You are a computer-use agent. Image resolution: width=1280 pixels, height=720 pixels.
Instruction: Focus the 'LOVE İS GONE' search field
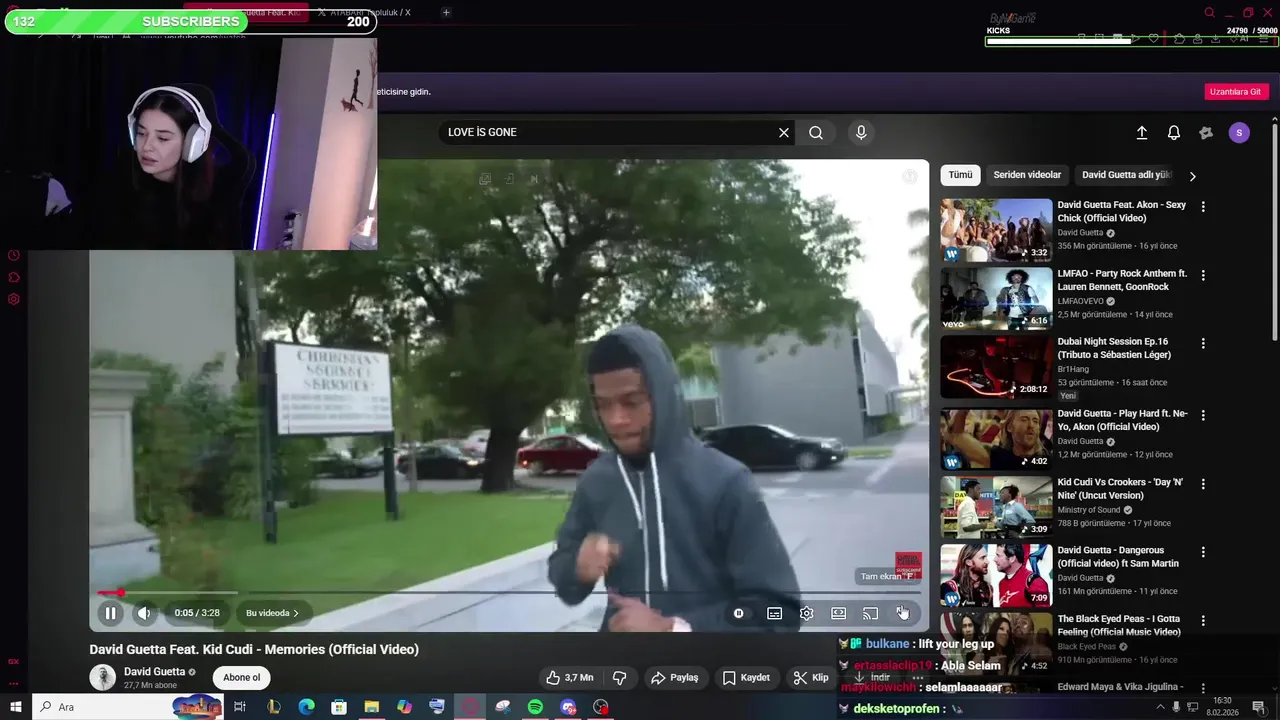point(608,132)
